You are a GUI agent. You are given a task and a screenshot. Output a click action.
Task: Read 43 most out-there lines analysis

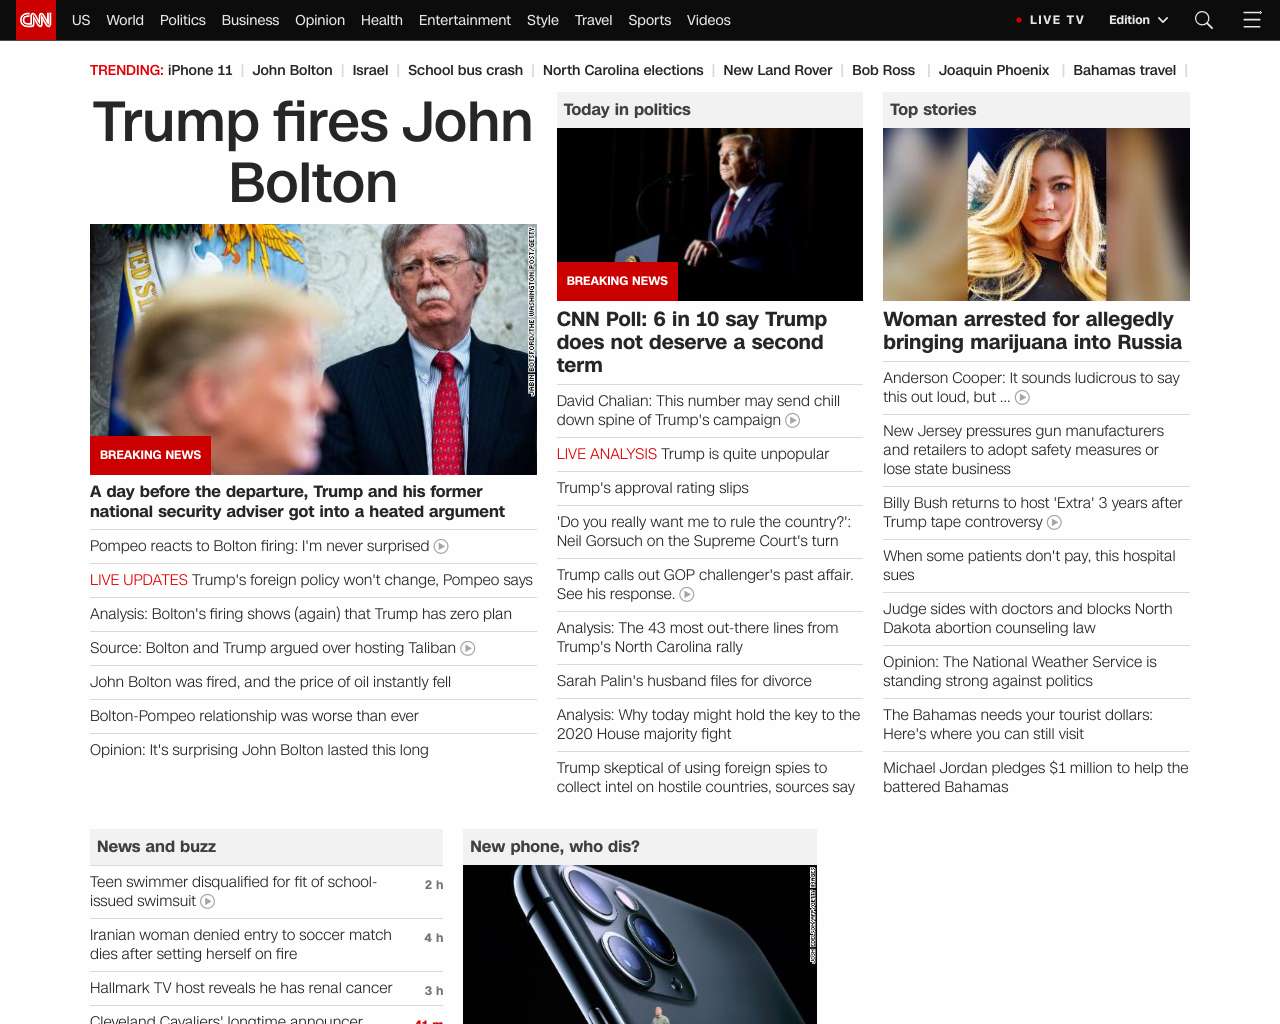pos(698,637)
